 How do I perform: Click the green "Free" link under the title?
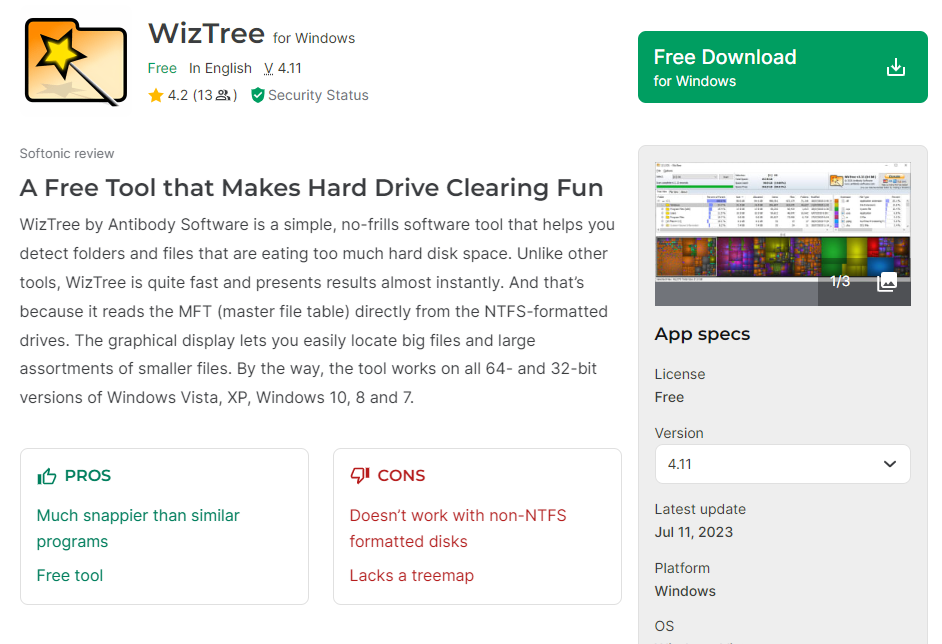coord(162,68)
